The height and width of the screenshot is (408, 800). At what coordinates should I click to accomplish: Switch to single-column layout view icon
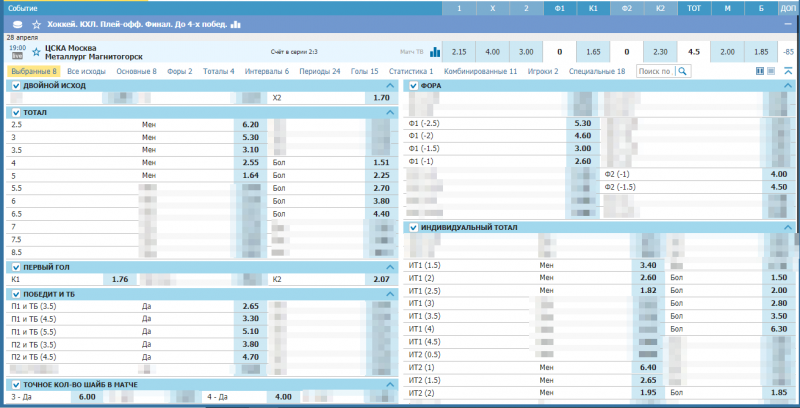[x=773, y=71]
